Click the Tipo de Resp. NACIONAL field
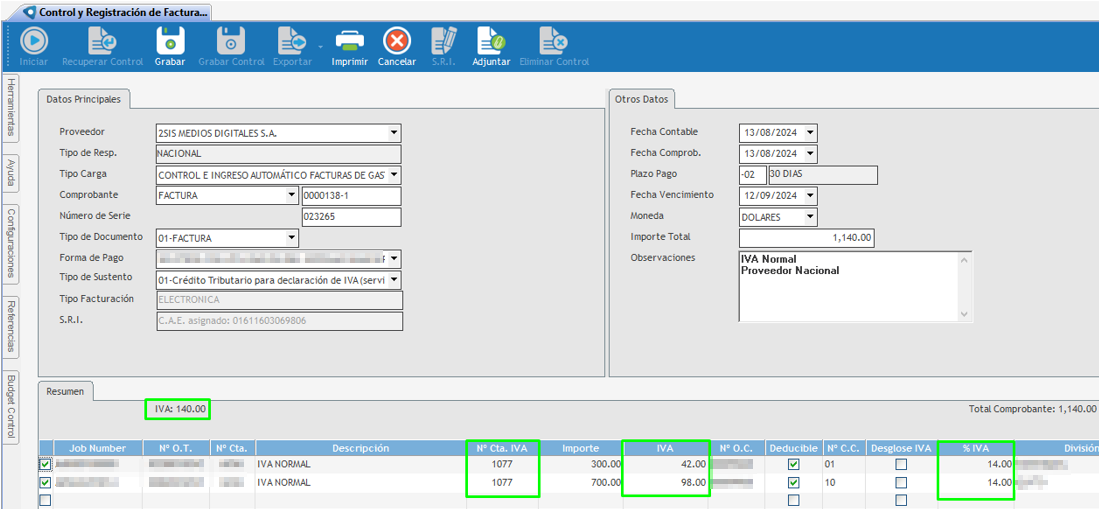This screenshot has height=509, width=1099. [x=278, y=154]
